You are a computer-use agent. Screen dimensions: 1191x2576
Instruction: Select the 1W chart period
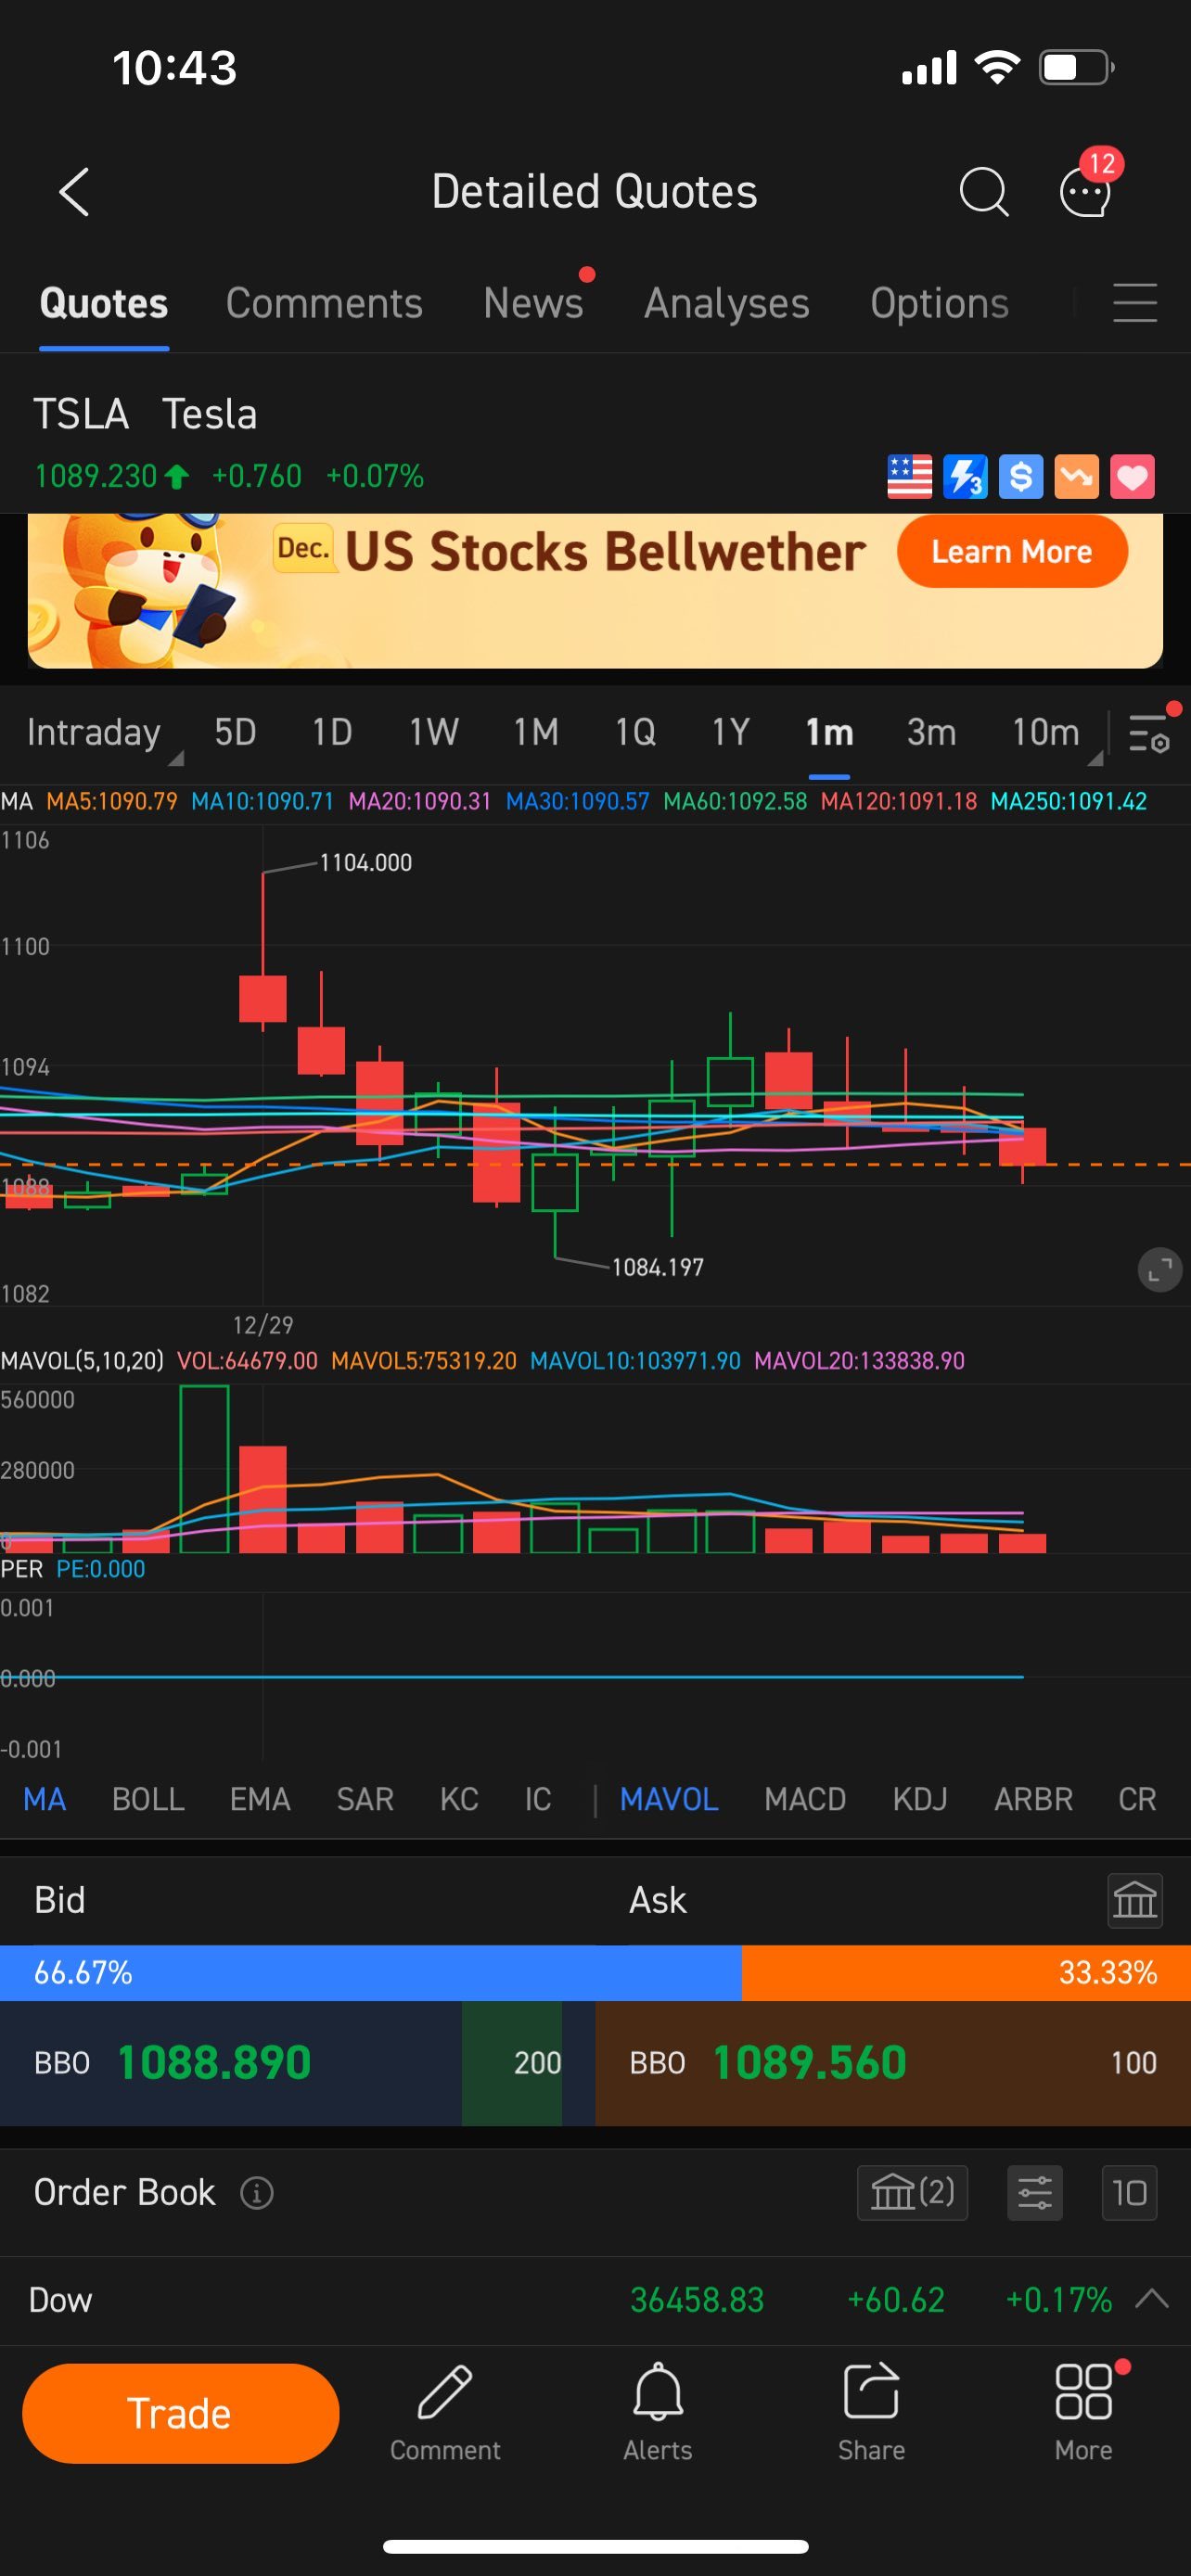point(433,733)
